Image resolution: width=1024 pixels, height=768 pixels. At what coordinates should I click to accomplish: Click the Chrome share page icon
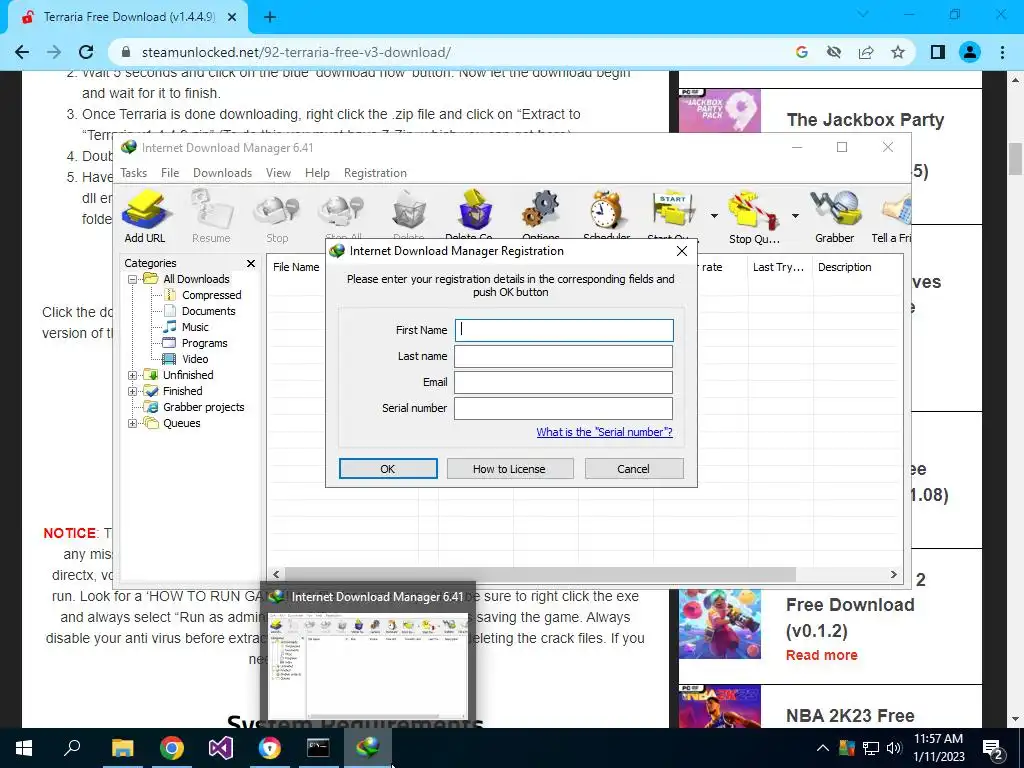point(866,52)
